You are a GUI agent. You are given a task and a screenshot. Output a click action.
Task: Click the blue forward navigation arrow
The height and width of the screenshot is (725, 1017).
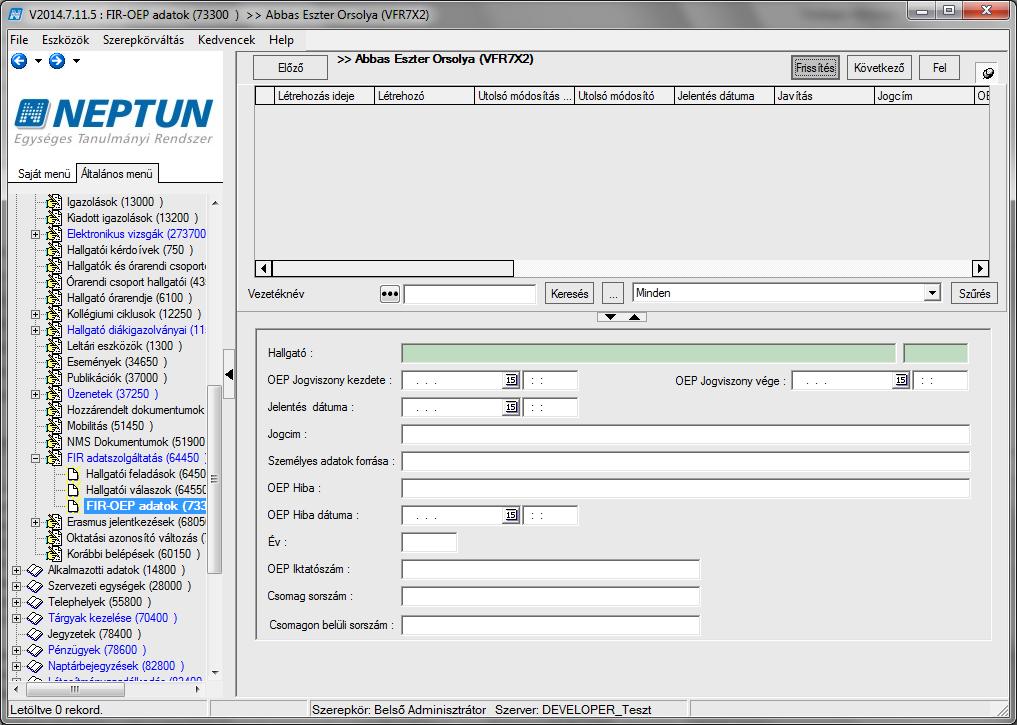pyautogui.click(x=57, y=61)
